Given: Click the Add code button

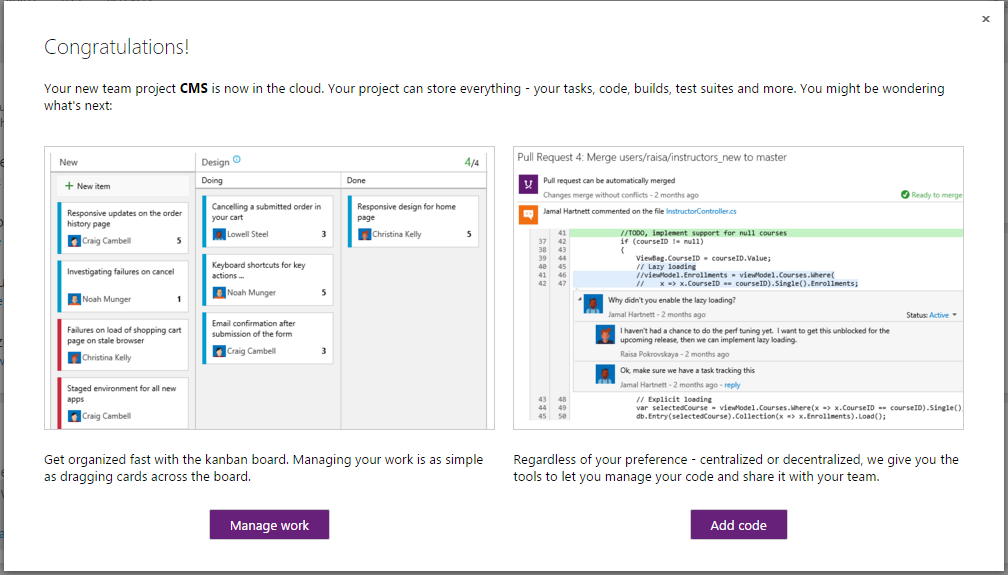Looking at the screenshot, I should pyautogui.click(x=738, y=525).
